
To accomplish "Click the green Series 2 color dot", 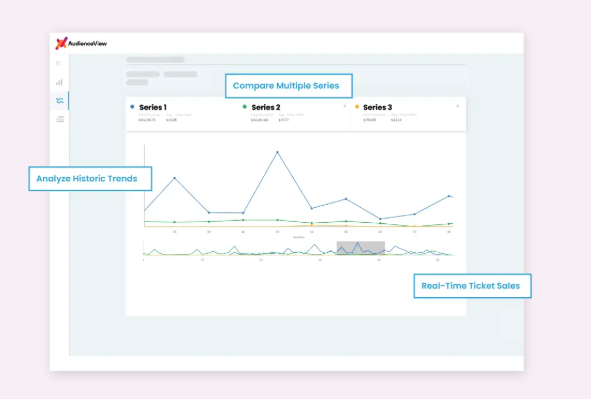I will pyautogui.click(x=245, y=107).
